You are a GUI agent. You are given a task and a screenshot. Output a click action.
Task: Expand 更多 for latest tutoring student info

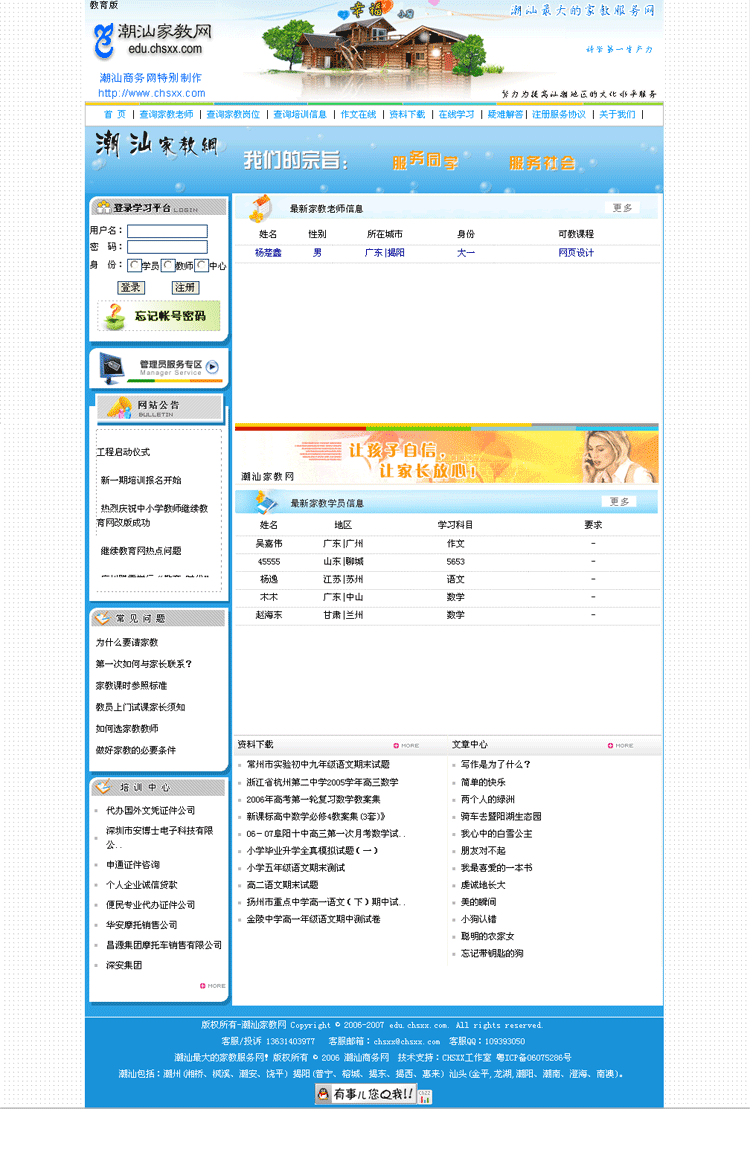[x=619, y=502]
